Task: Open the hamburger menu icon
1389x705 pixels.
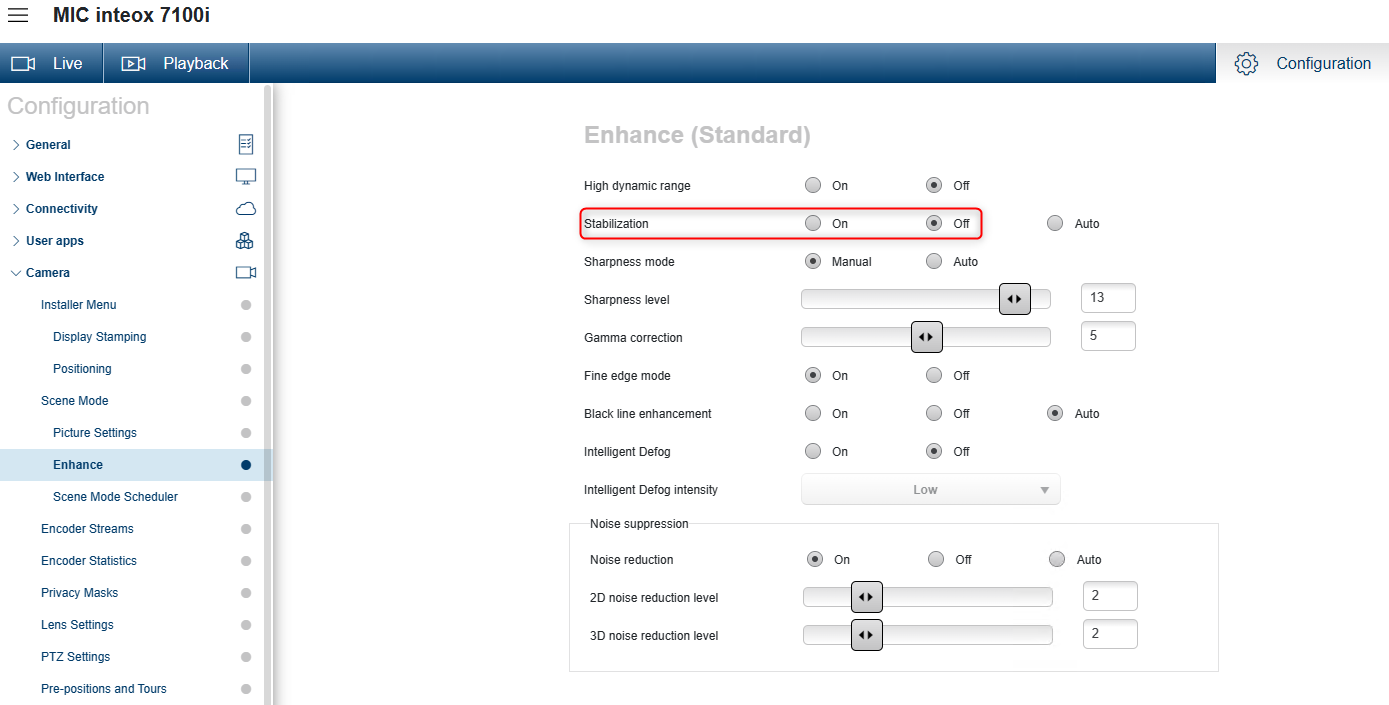Action: pos(18,15)
